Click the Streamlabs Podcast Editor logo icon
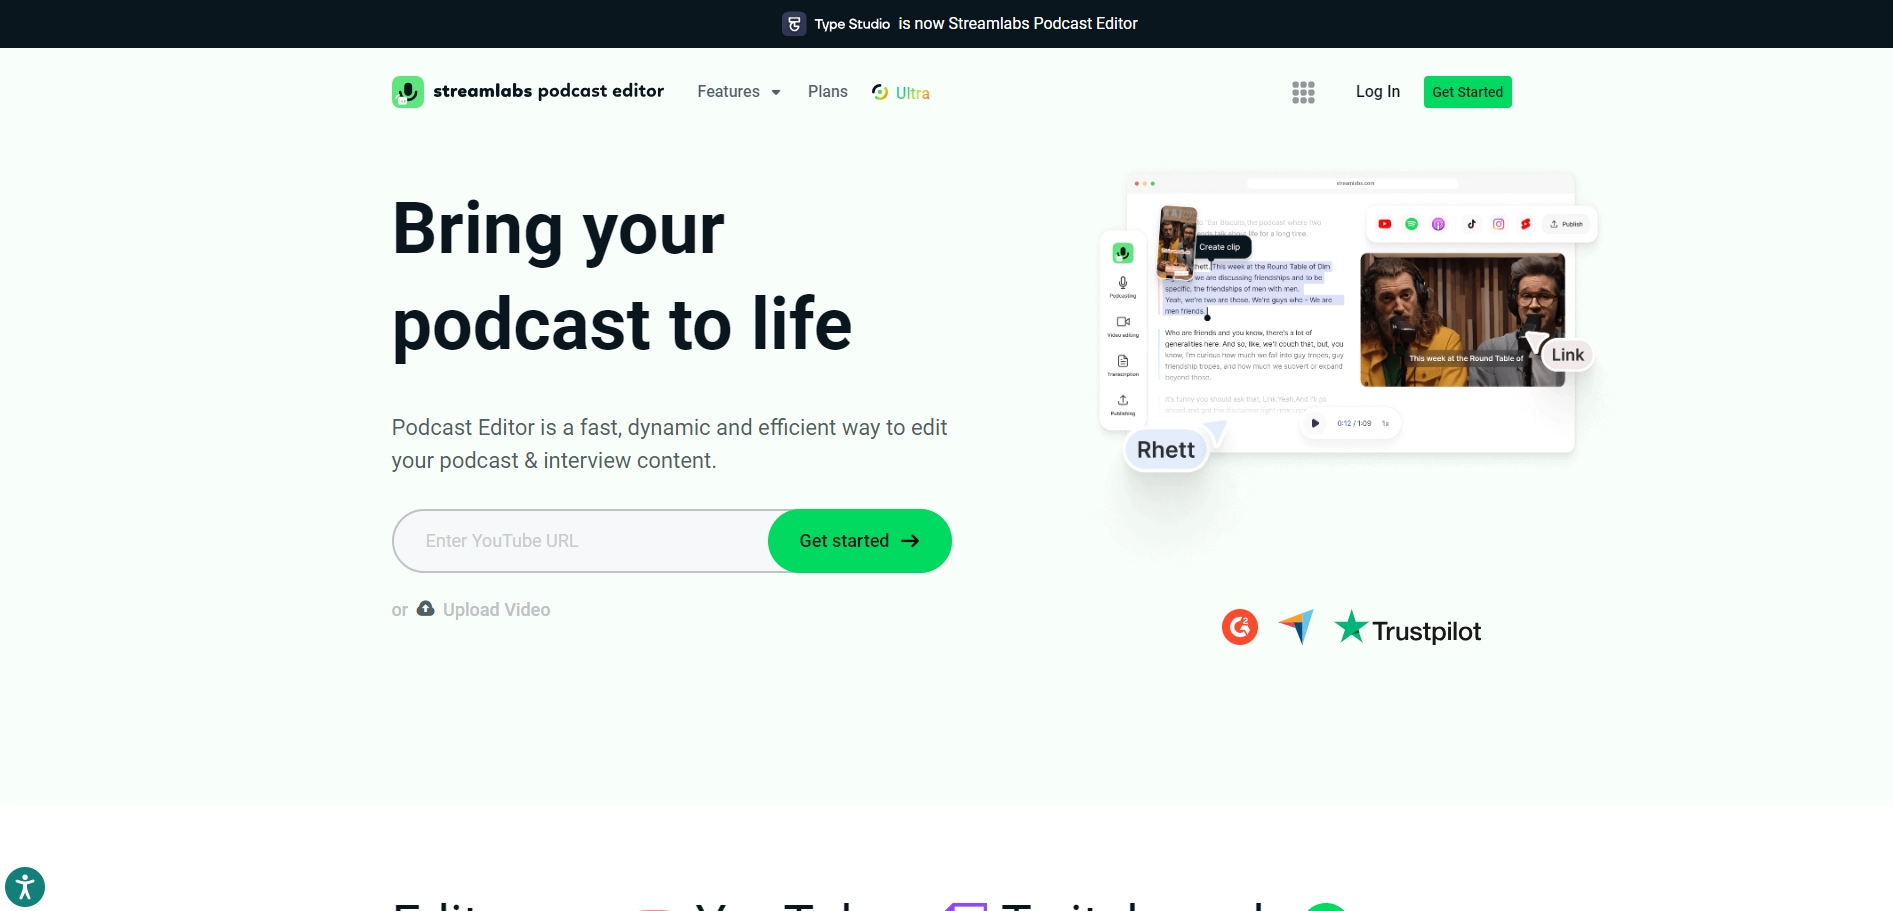Image resolution: width=1893 pixels, height=911 pixels. pyautogui.click(x=408, y=92)
